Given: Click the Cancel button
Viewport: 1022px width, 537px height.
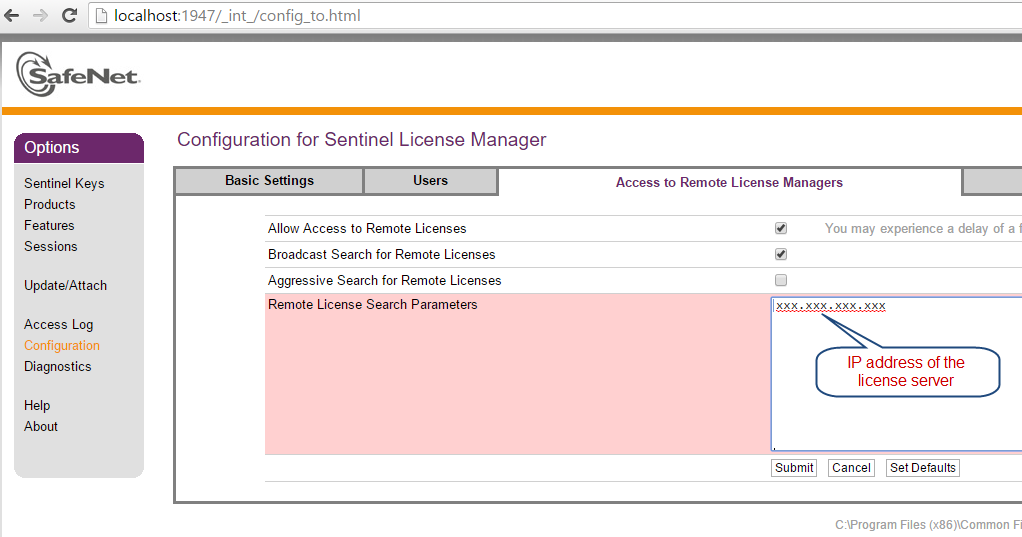Looking at the screenshot, I should [851, 468].
